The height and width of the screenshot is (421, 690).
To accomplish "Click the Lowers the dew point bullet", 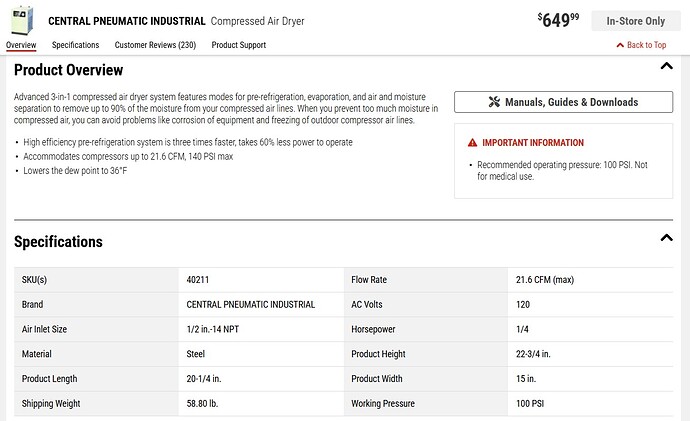I will tap(75, 171).
